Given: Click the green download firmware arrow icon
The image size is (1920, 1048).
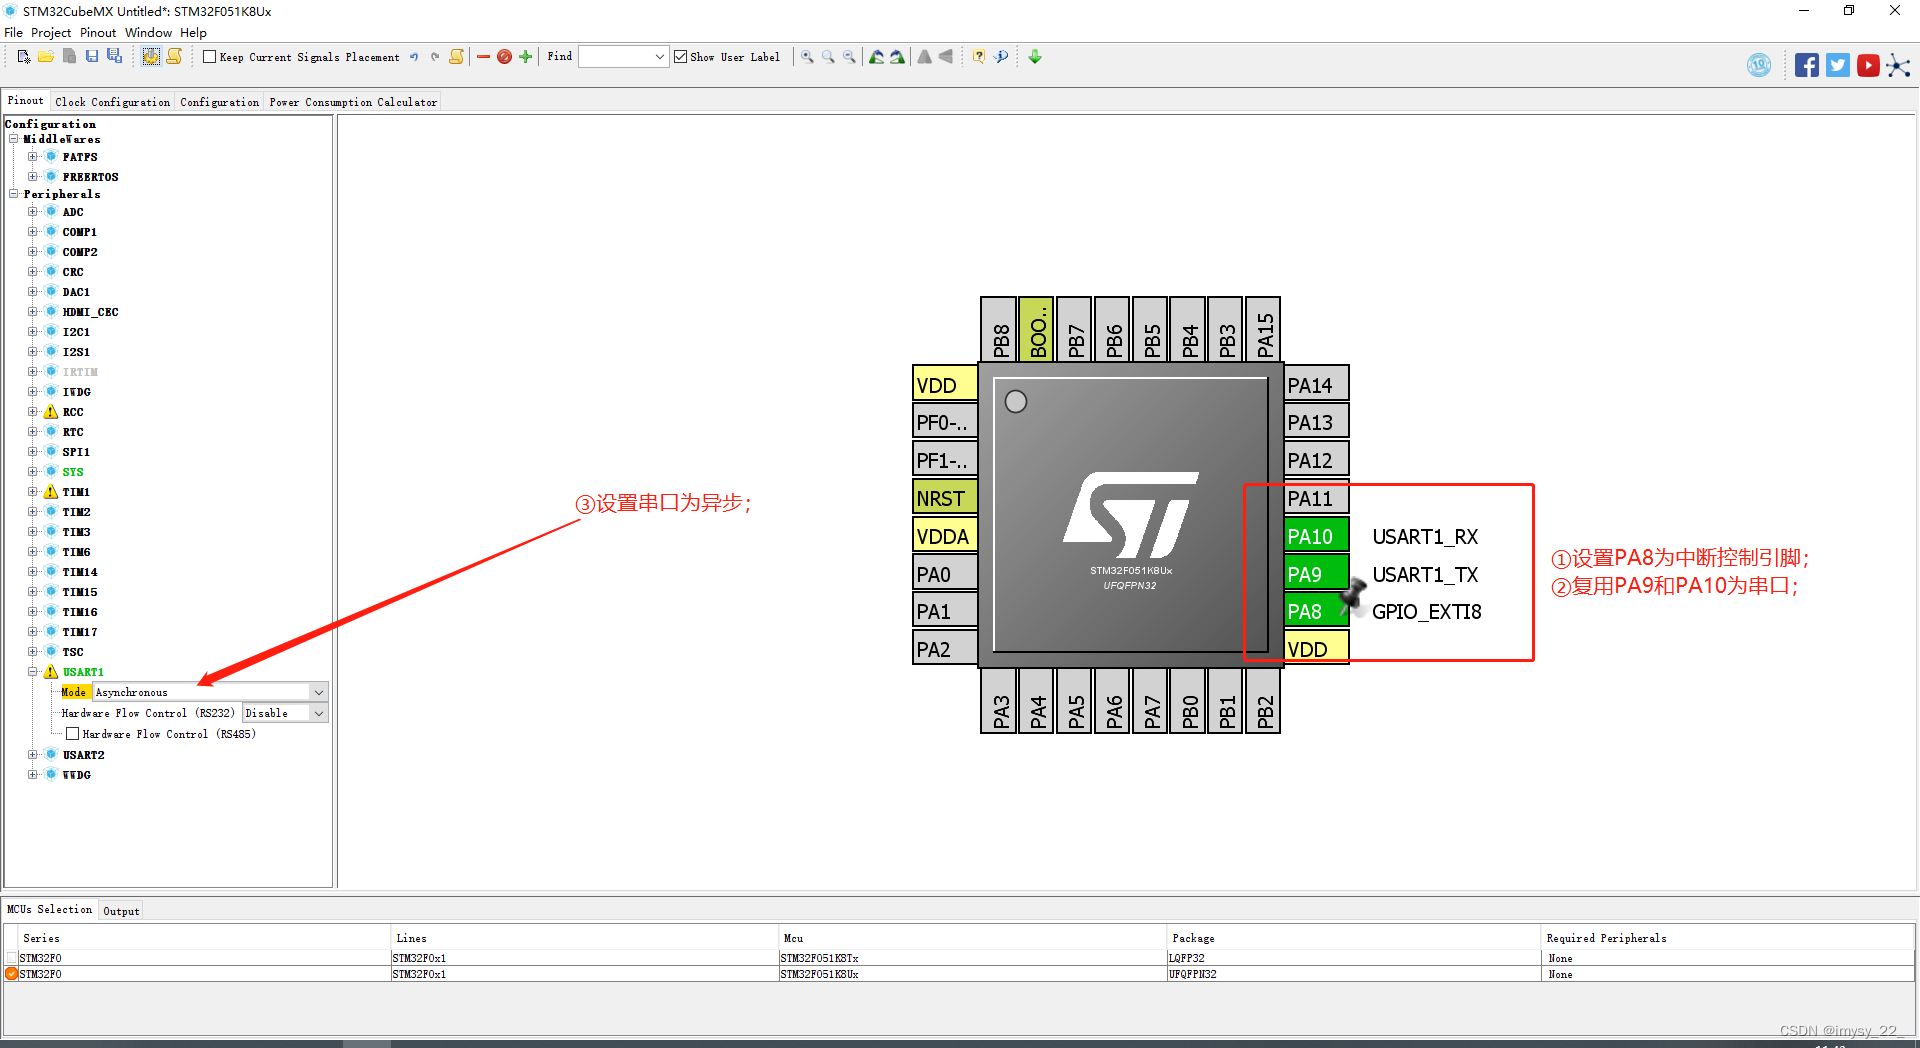Looking at the screenshot, I should 1034,57.
